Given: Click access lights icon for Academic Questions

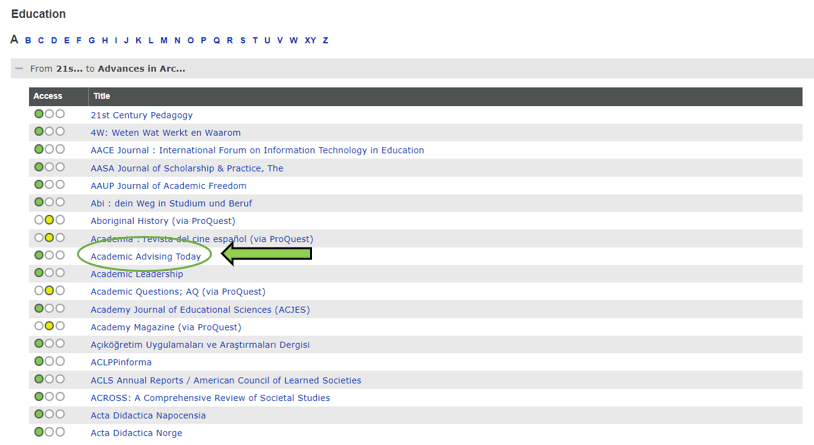Looking at the screenshot, I should point(49,290).
